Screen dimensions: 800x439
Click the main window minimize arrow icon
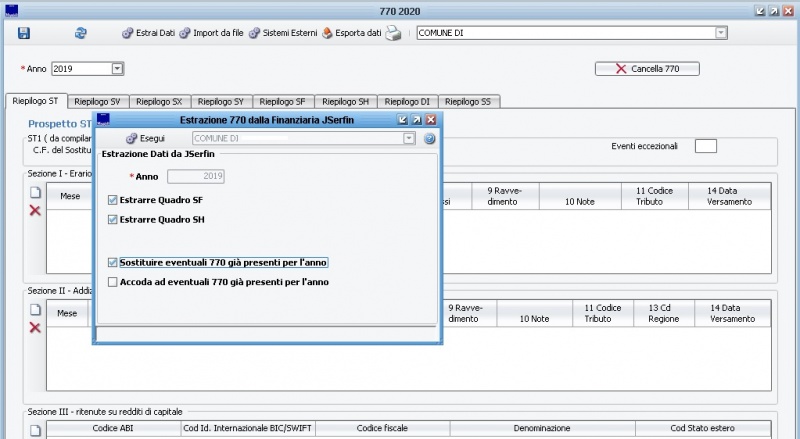point(760,11)
